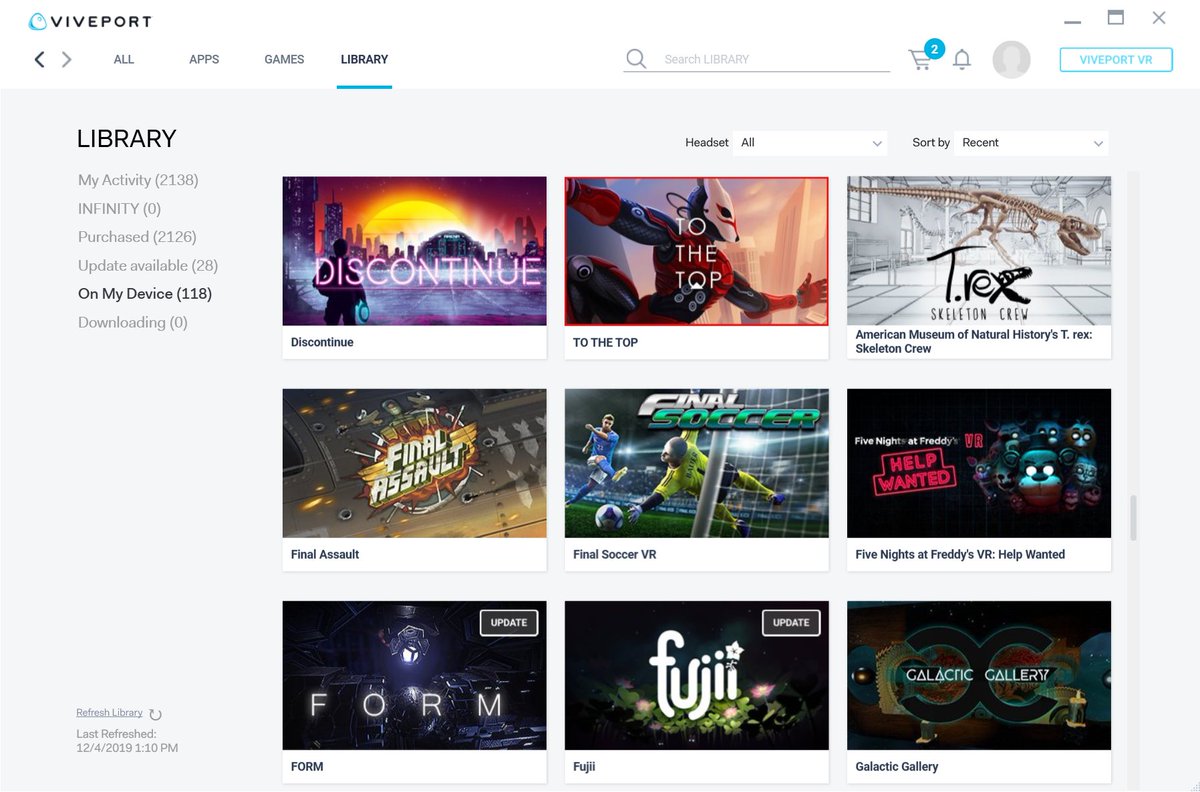Click 'Five Nights at Freddy's VR: Help Wanted' title
Viewport: 1200px width, 792px height.
pyautogui.click(x=960, y=554)
